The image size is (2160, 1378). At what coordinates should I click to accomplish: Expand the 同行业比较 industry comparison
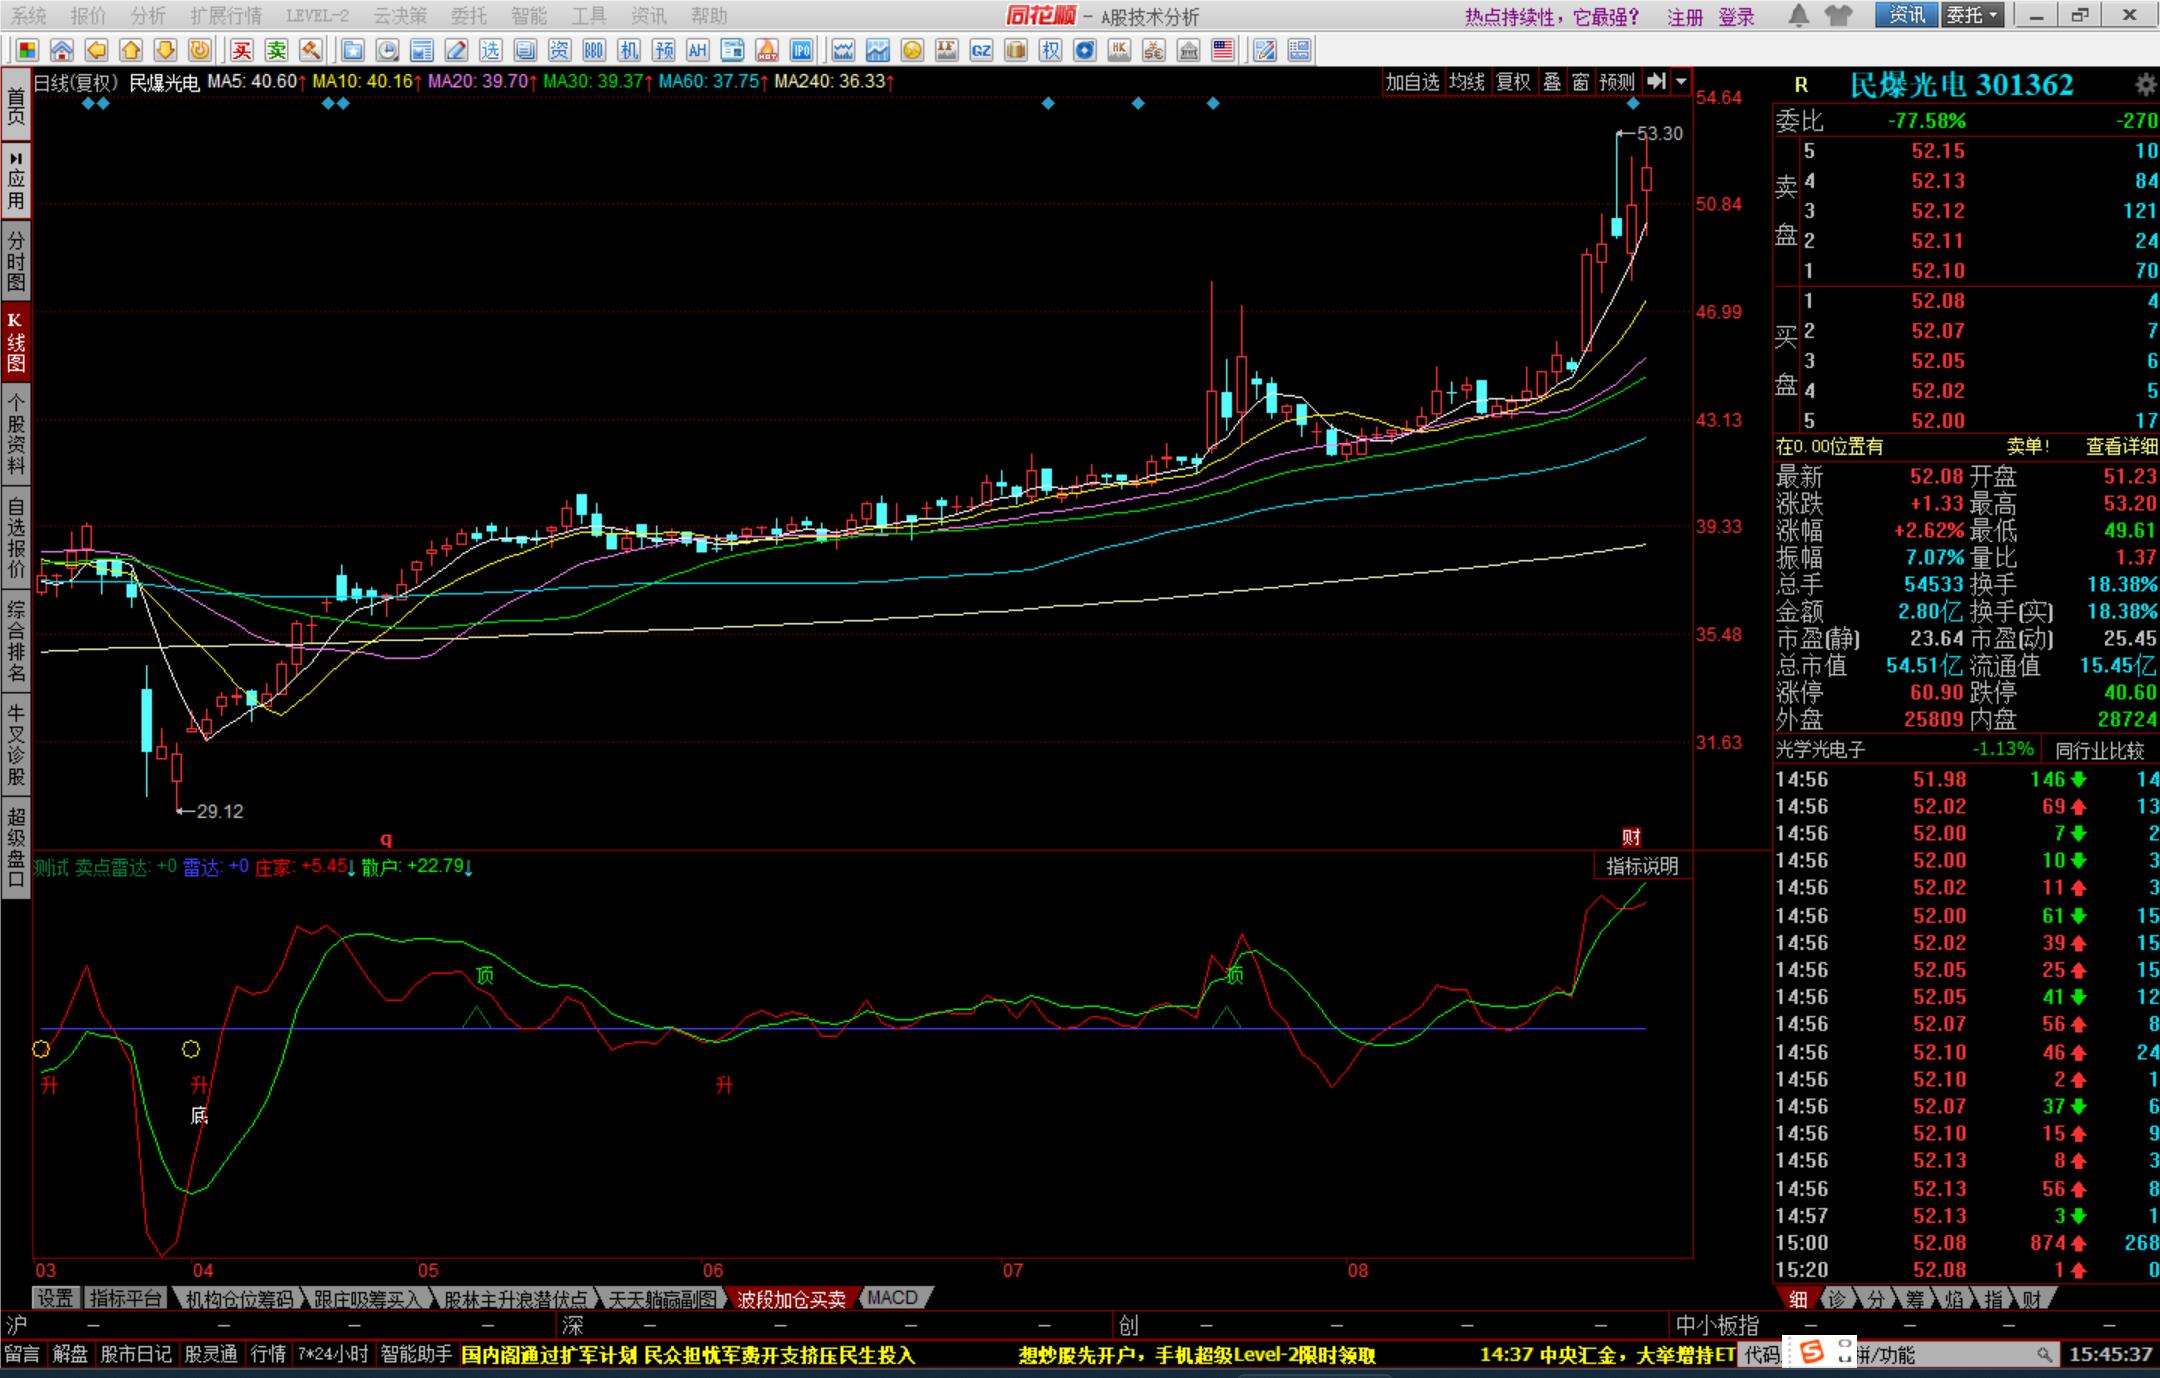(x=2099, y=750)
